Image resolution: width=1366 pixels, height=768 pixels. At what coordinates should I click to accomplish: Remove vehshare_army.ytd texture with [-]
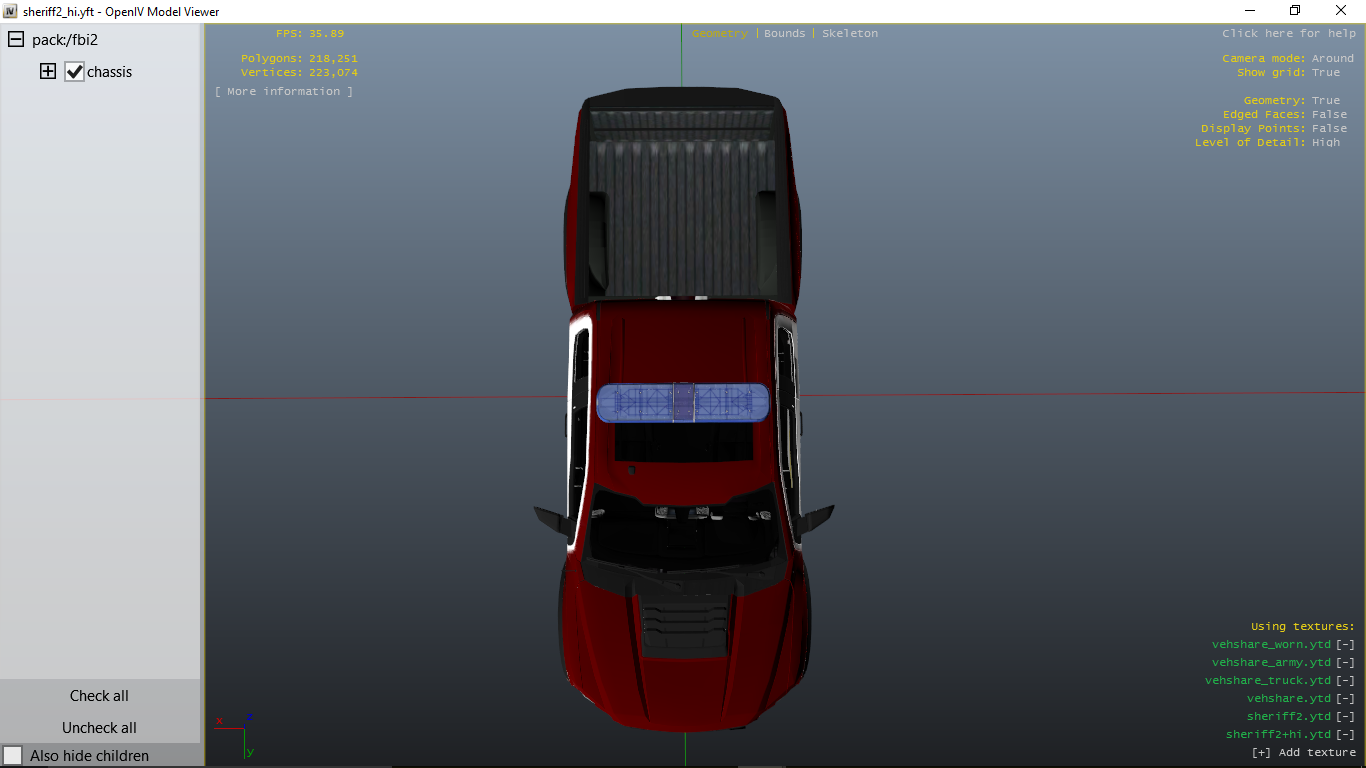click(x=1345, y=663)
